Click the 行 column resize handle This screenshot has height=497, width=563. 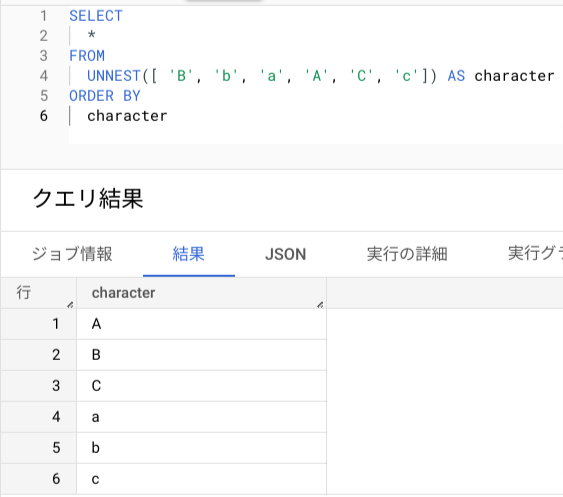click(x=70, y=305)
